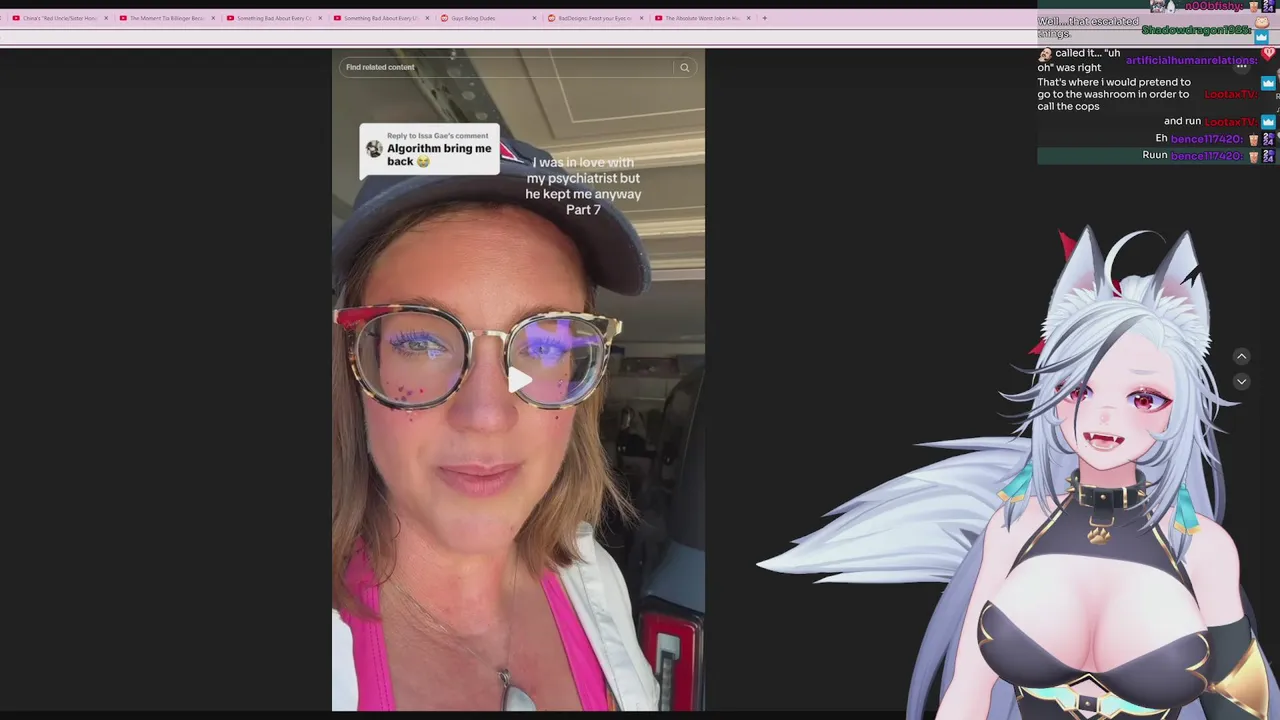1280x720 pixels.
Task: Click the magnifier search icon in video
Action: click(685, 67)
